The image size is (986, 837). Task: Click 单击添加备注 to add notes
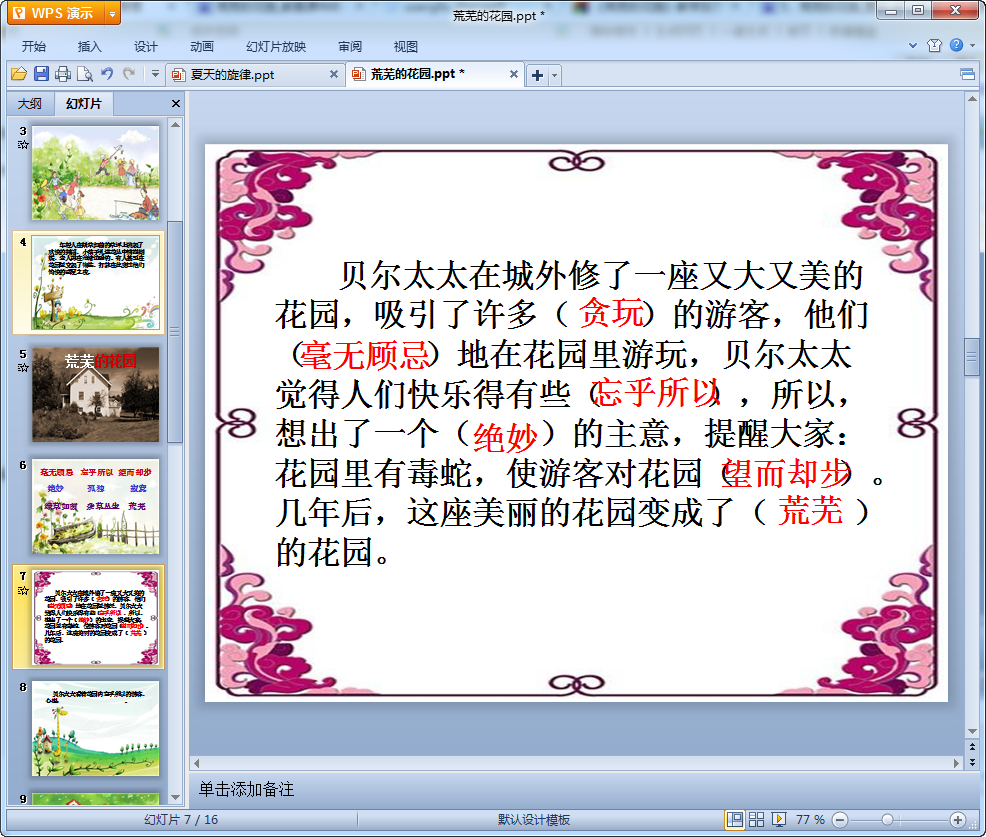[247, 789]
